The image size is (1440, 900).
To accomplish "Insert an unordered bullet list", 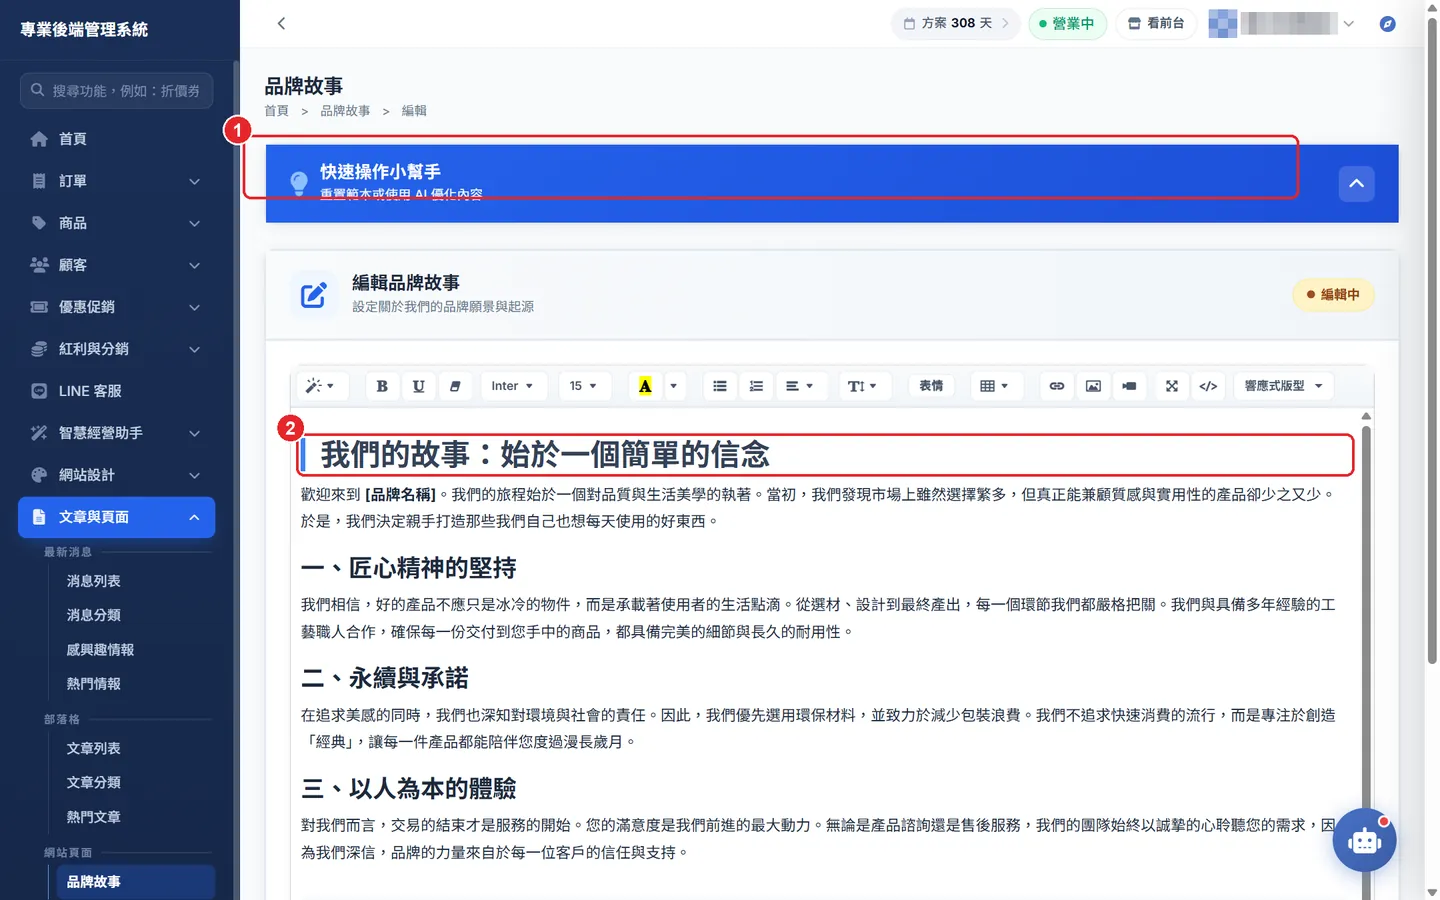I will (x=720, y=386).
